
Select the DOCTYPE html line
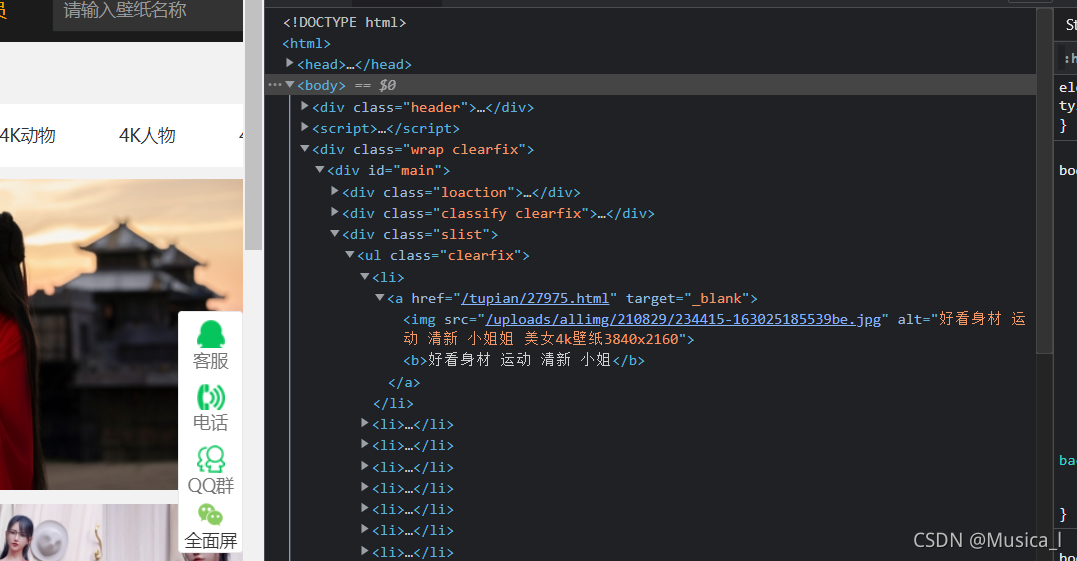point(344,23)
